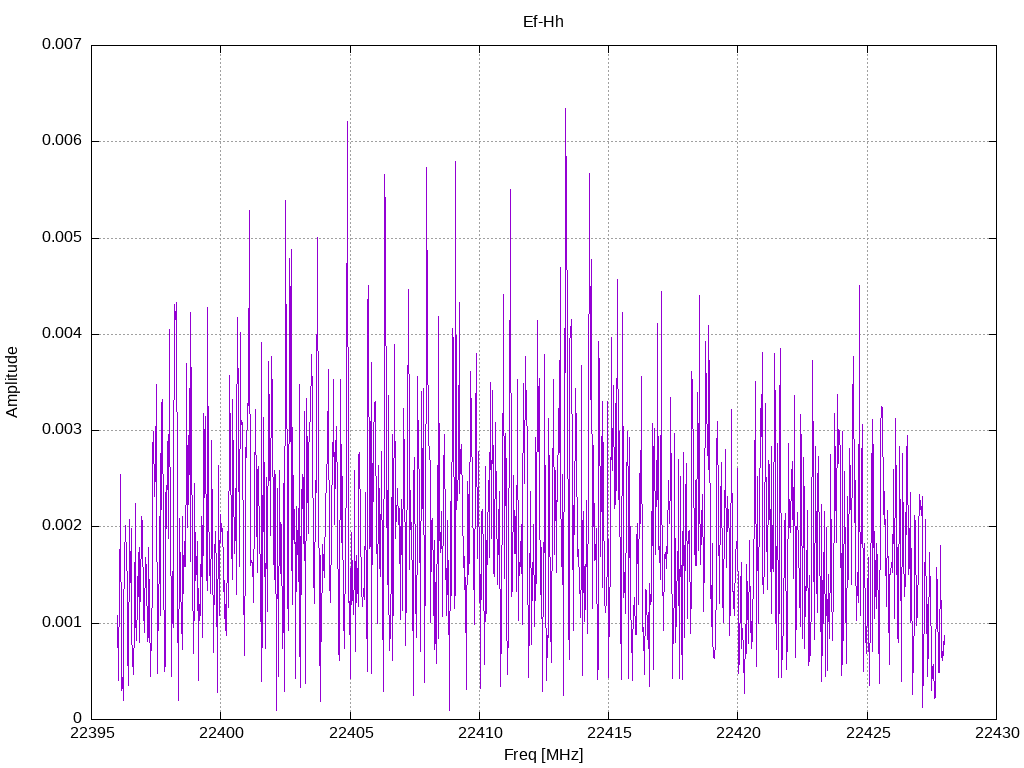Viewport: 1024px width, 768px height.
Task: Click the 0.004 y-axis tick label
Action: 62,333
